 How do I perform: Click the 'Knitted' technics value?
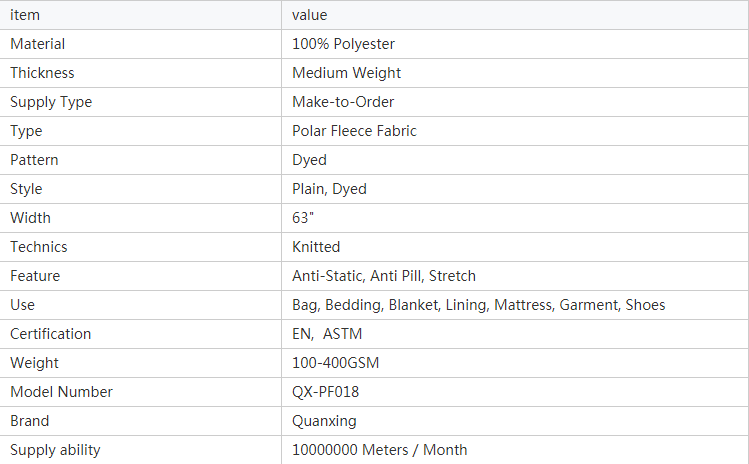click(x=316, y=247)
